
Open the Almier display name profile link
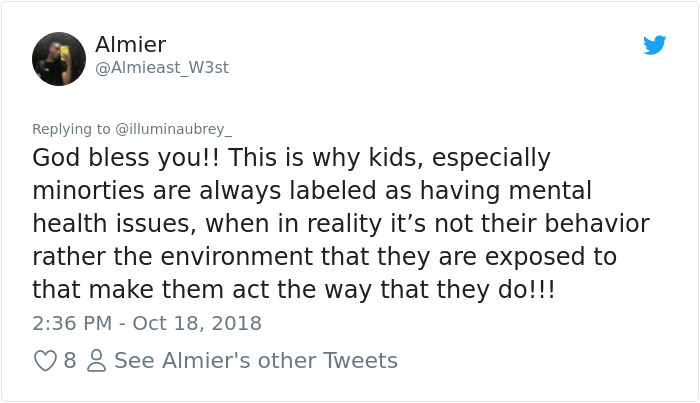pos(130,45)
